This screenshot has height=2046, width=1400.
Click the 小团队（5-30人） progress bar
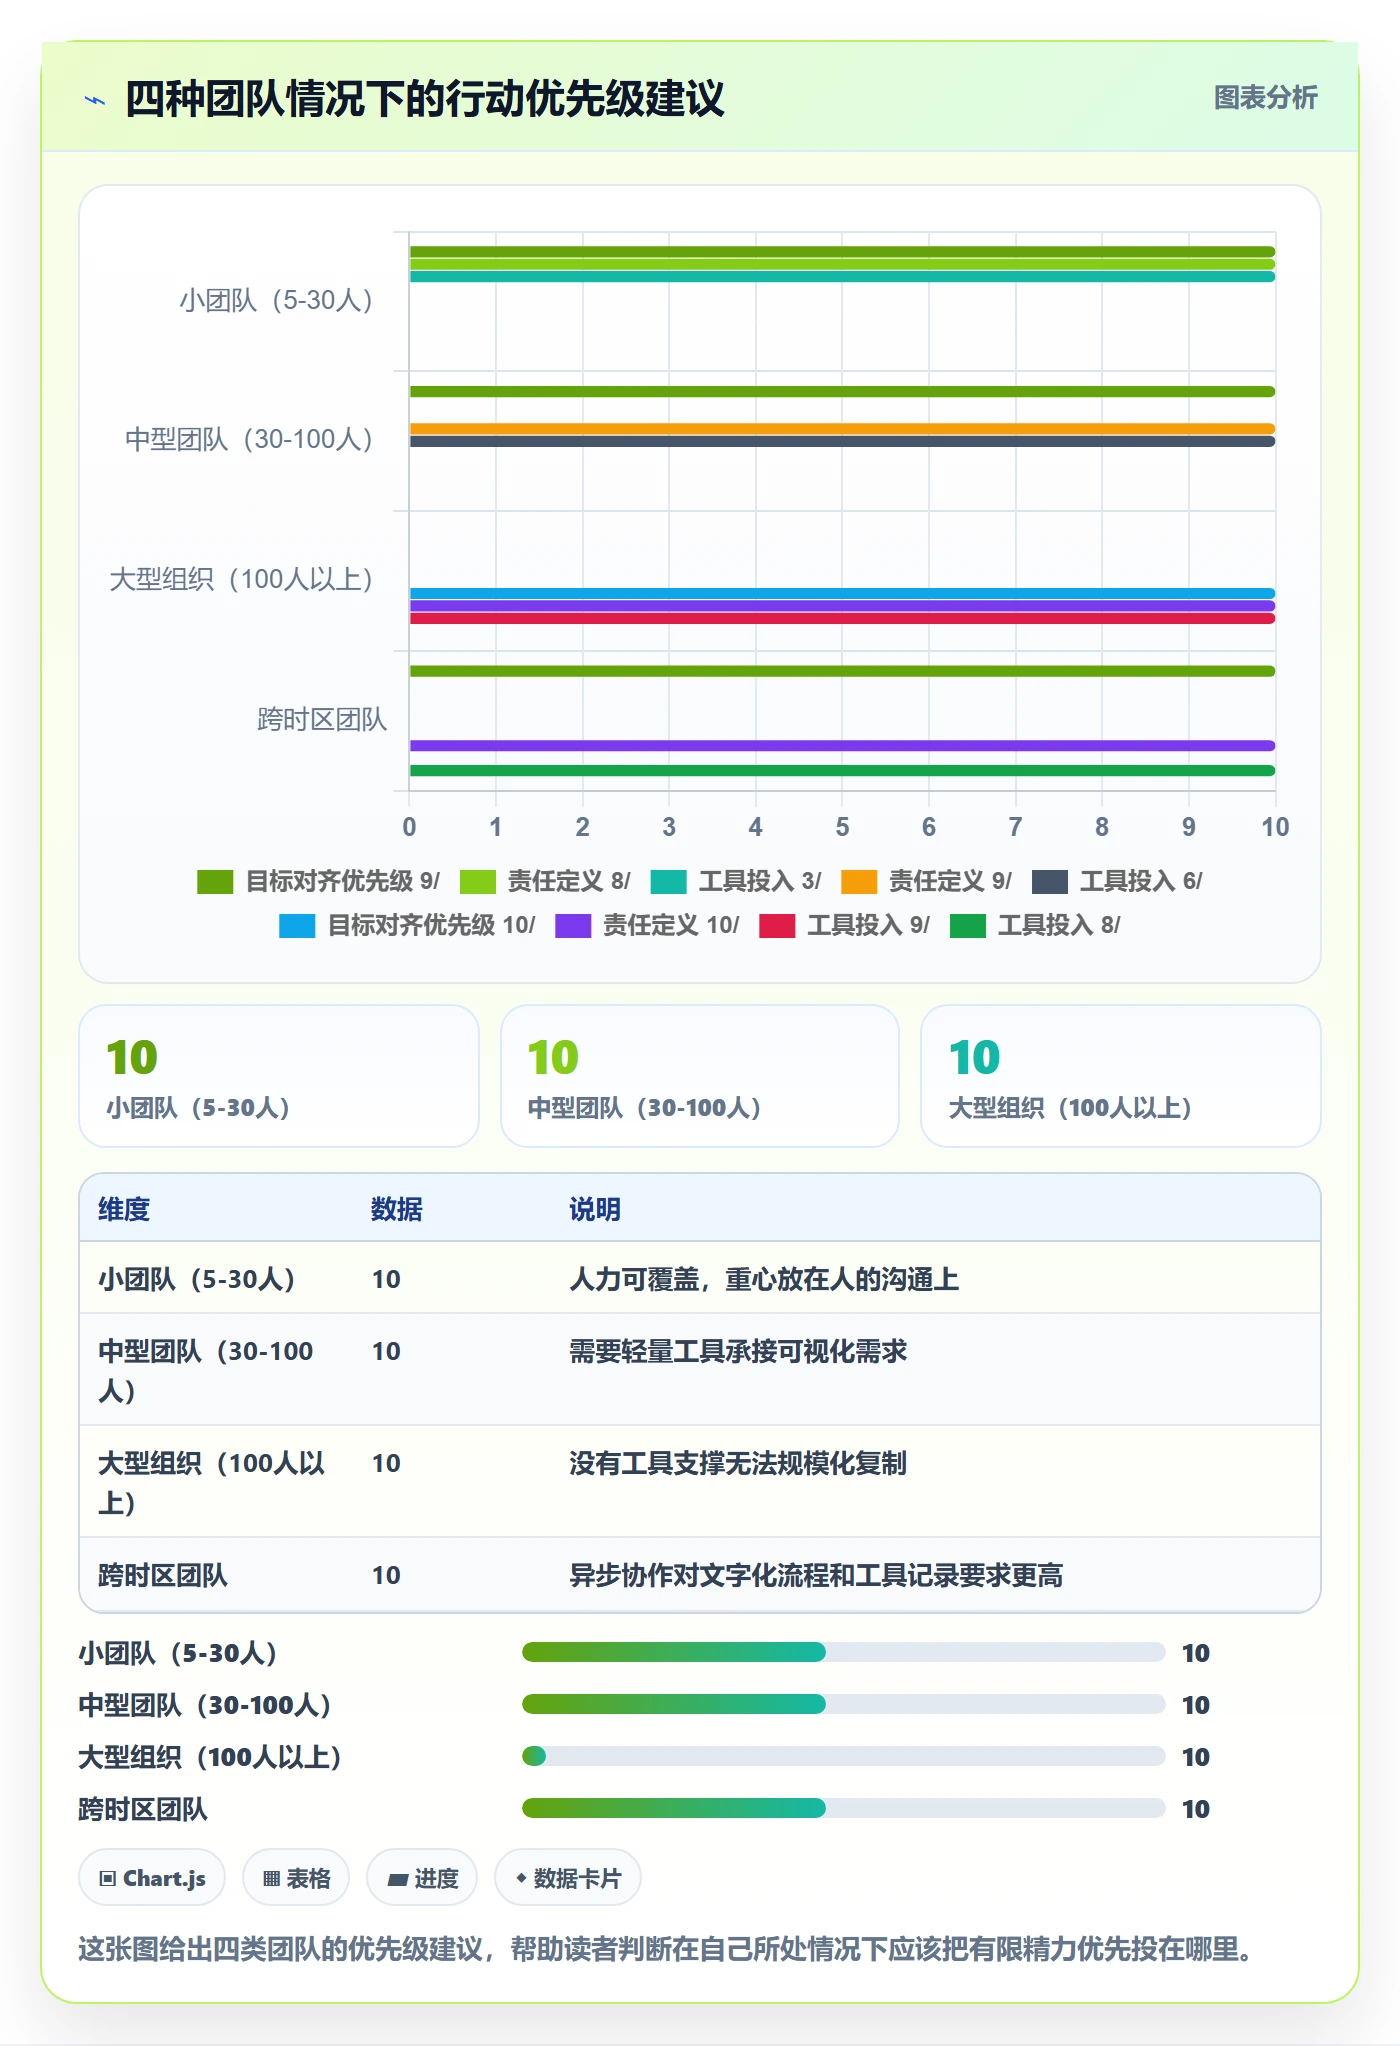(x=843, y=1652)
